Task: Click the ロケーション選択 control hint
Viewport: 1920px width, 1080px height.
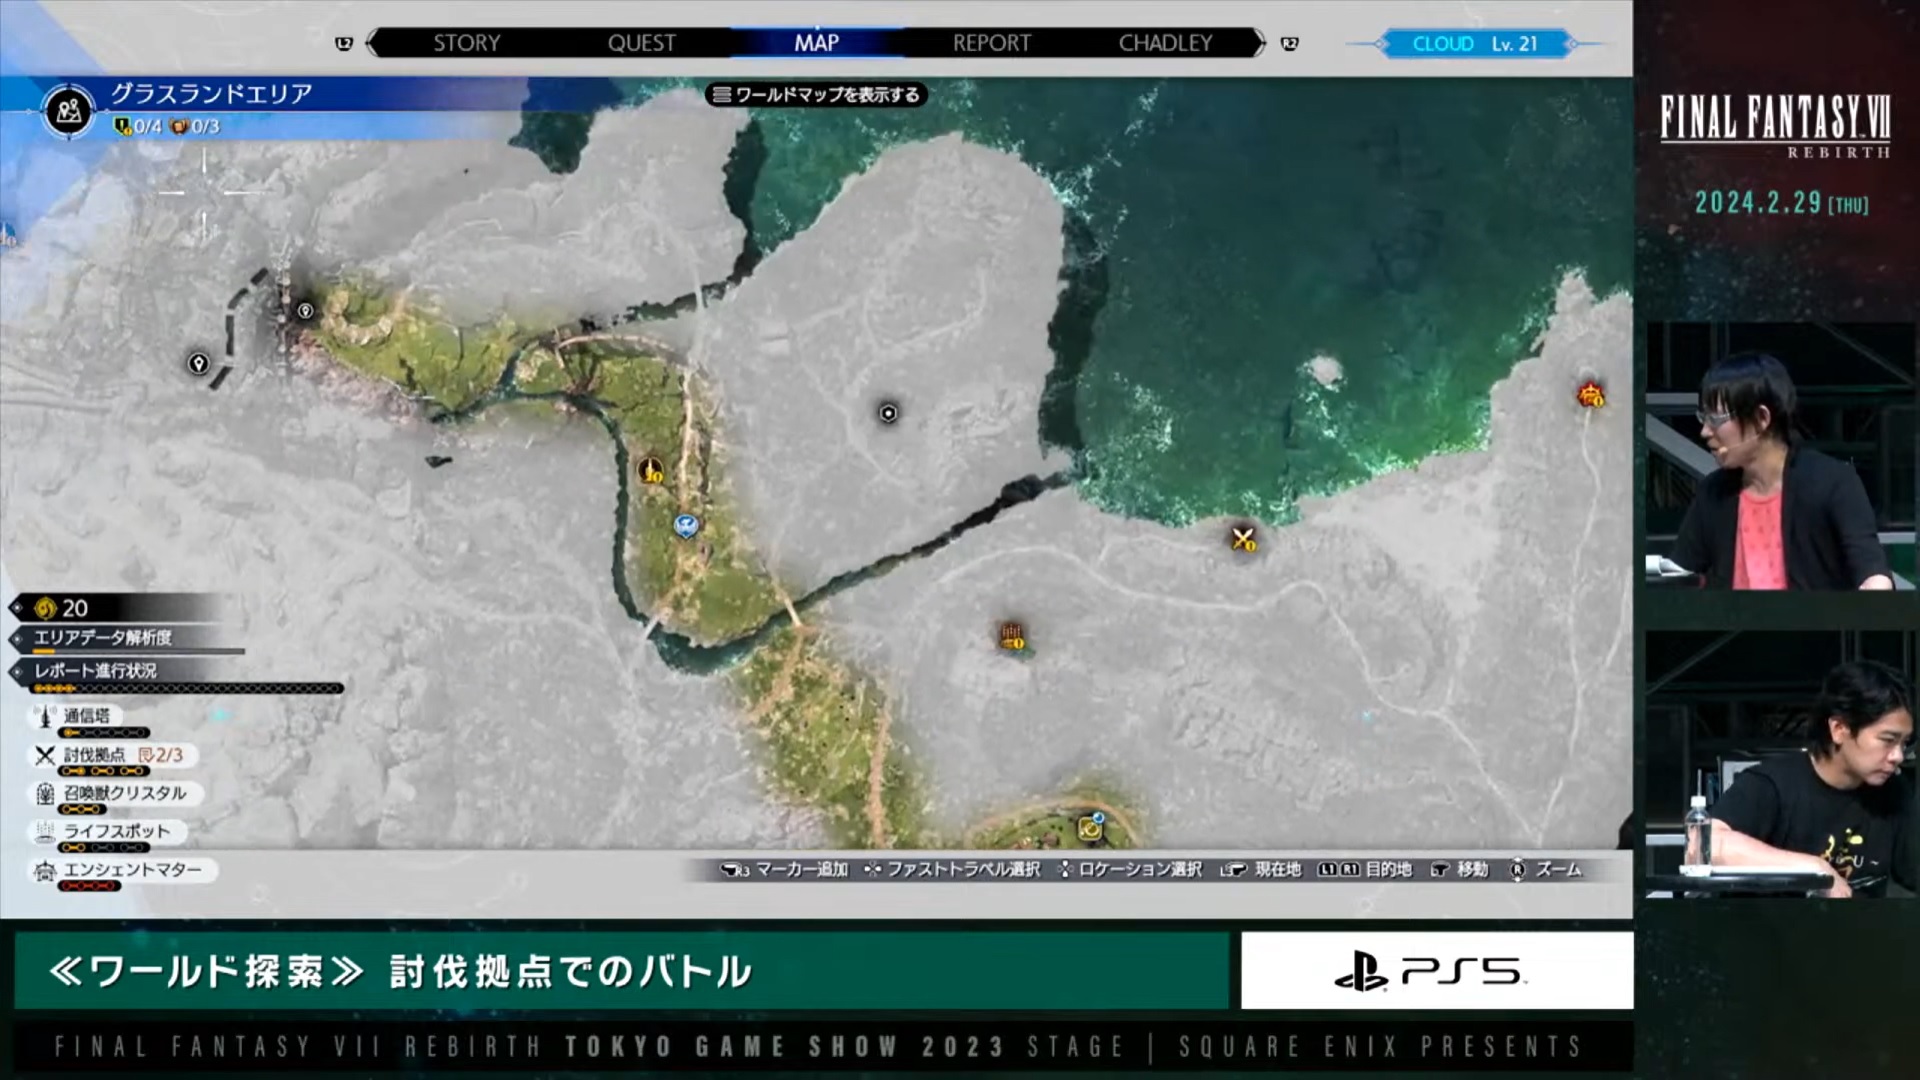Action: 1130,869
